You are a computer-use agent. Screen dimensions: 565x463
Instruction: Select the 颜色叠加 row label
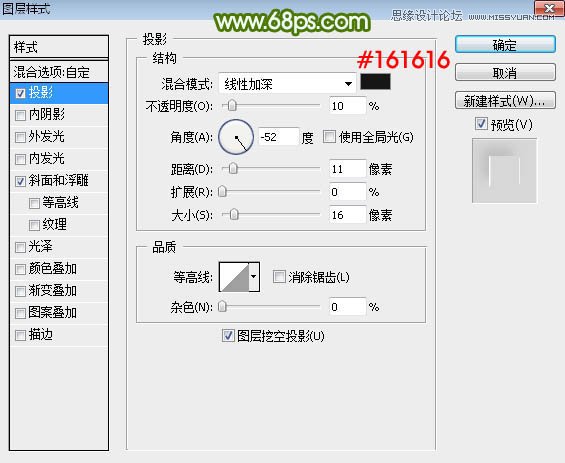coord(53,269)
